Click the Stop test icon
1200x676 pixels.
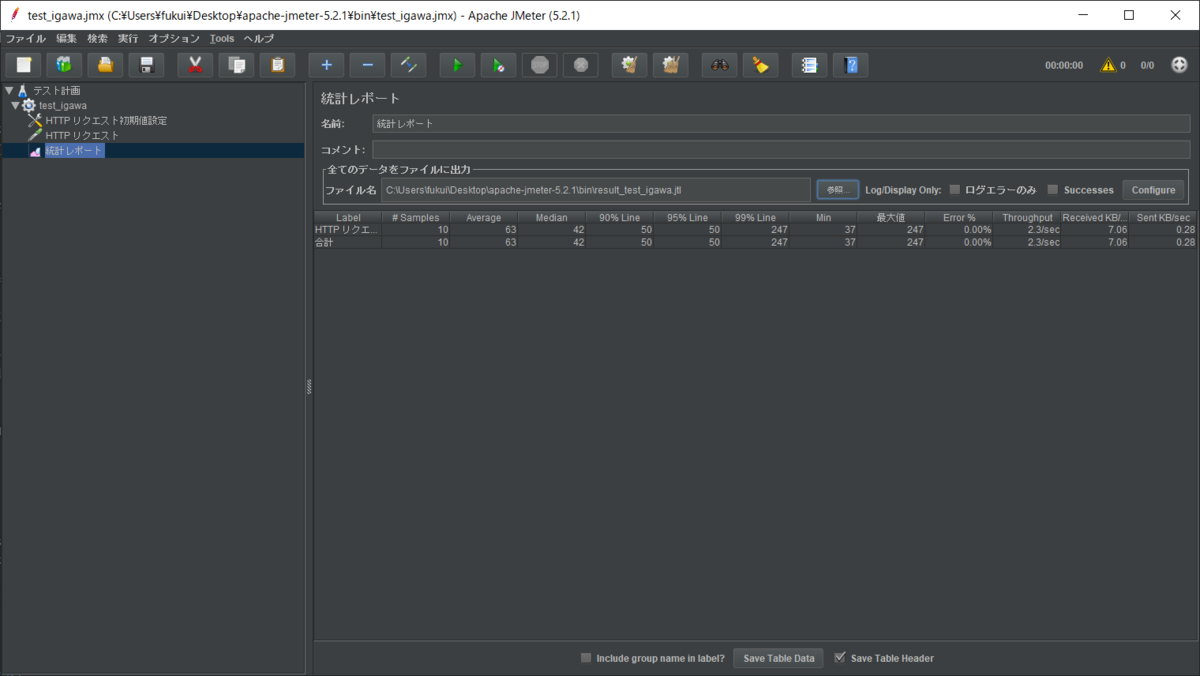pos(540,65)
